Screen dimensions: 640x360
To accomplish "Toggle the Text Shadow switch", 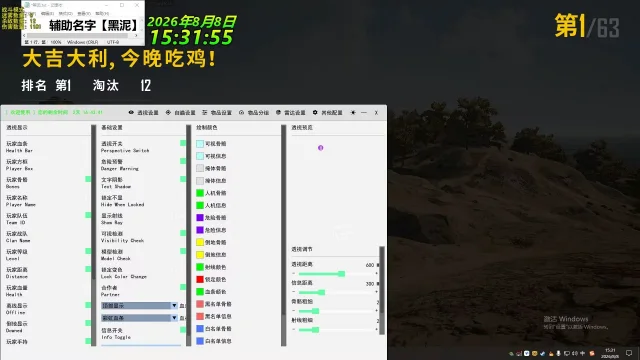I will point(183,179).
